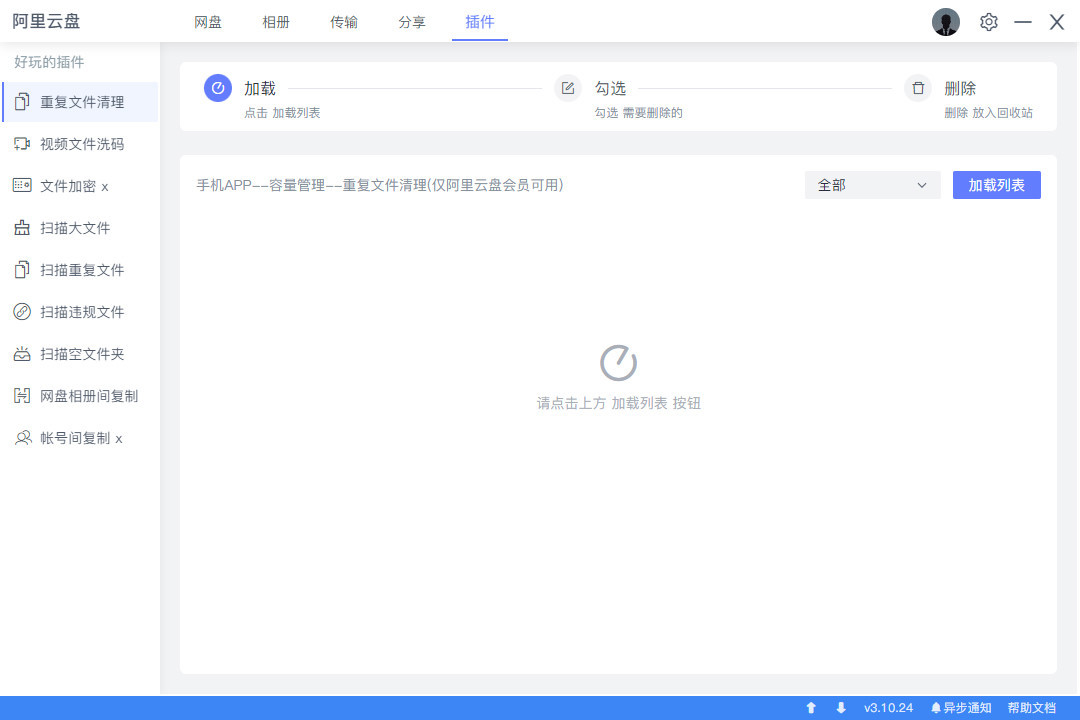This screenshot has height=720, width=1080.
Task: Switch to the 网盘 tab
Action: (208, 22)
